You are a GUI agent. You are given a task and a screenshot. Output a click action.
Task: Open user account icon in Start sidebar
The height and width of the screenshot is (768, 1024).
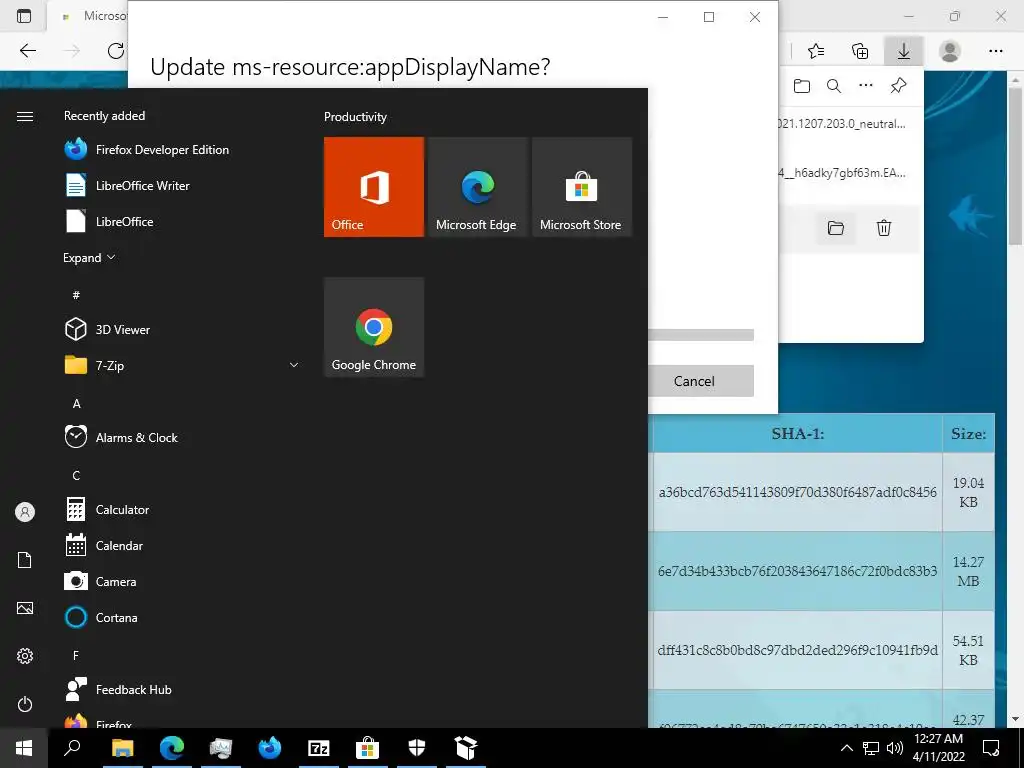pyautogui.click(x=25, y=512)
